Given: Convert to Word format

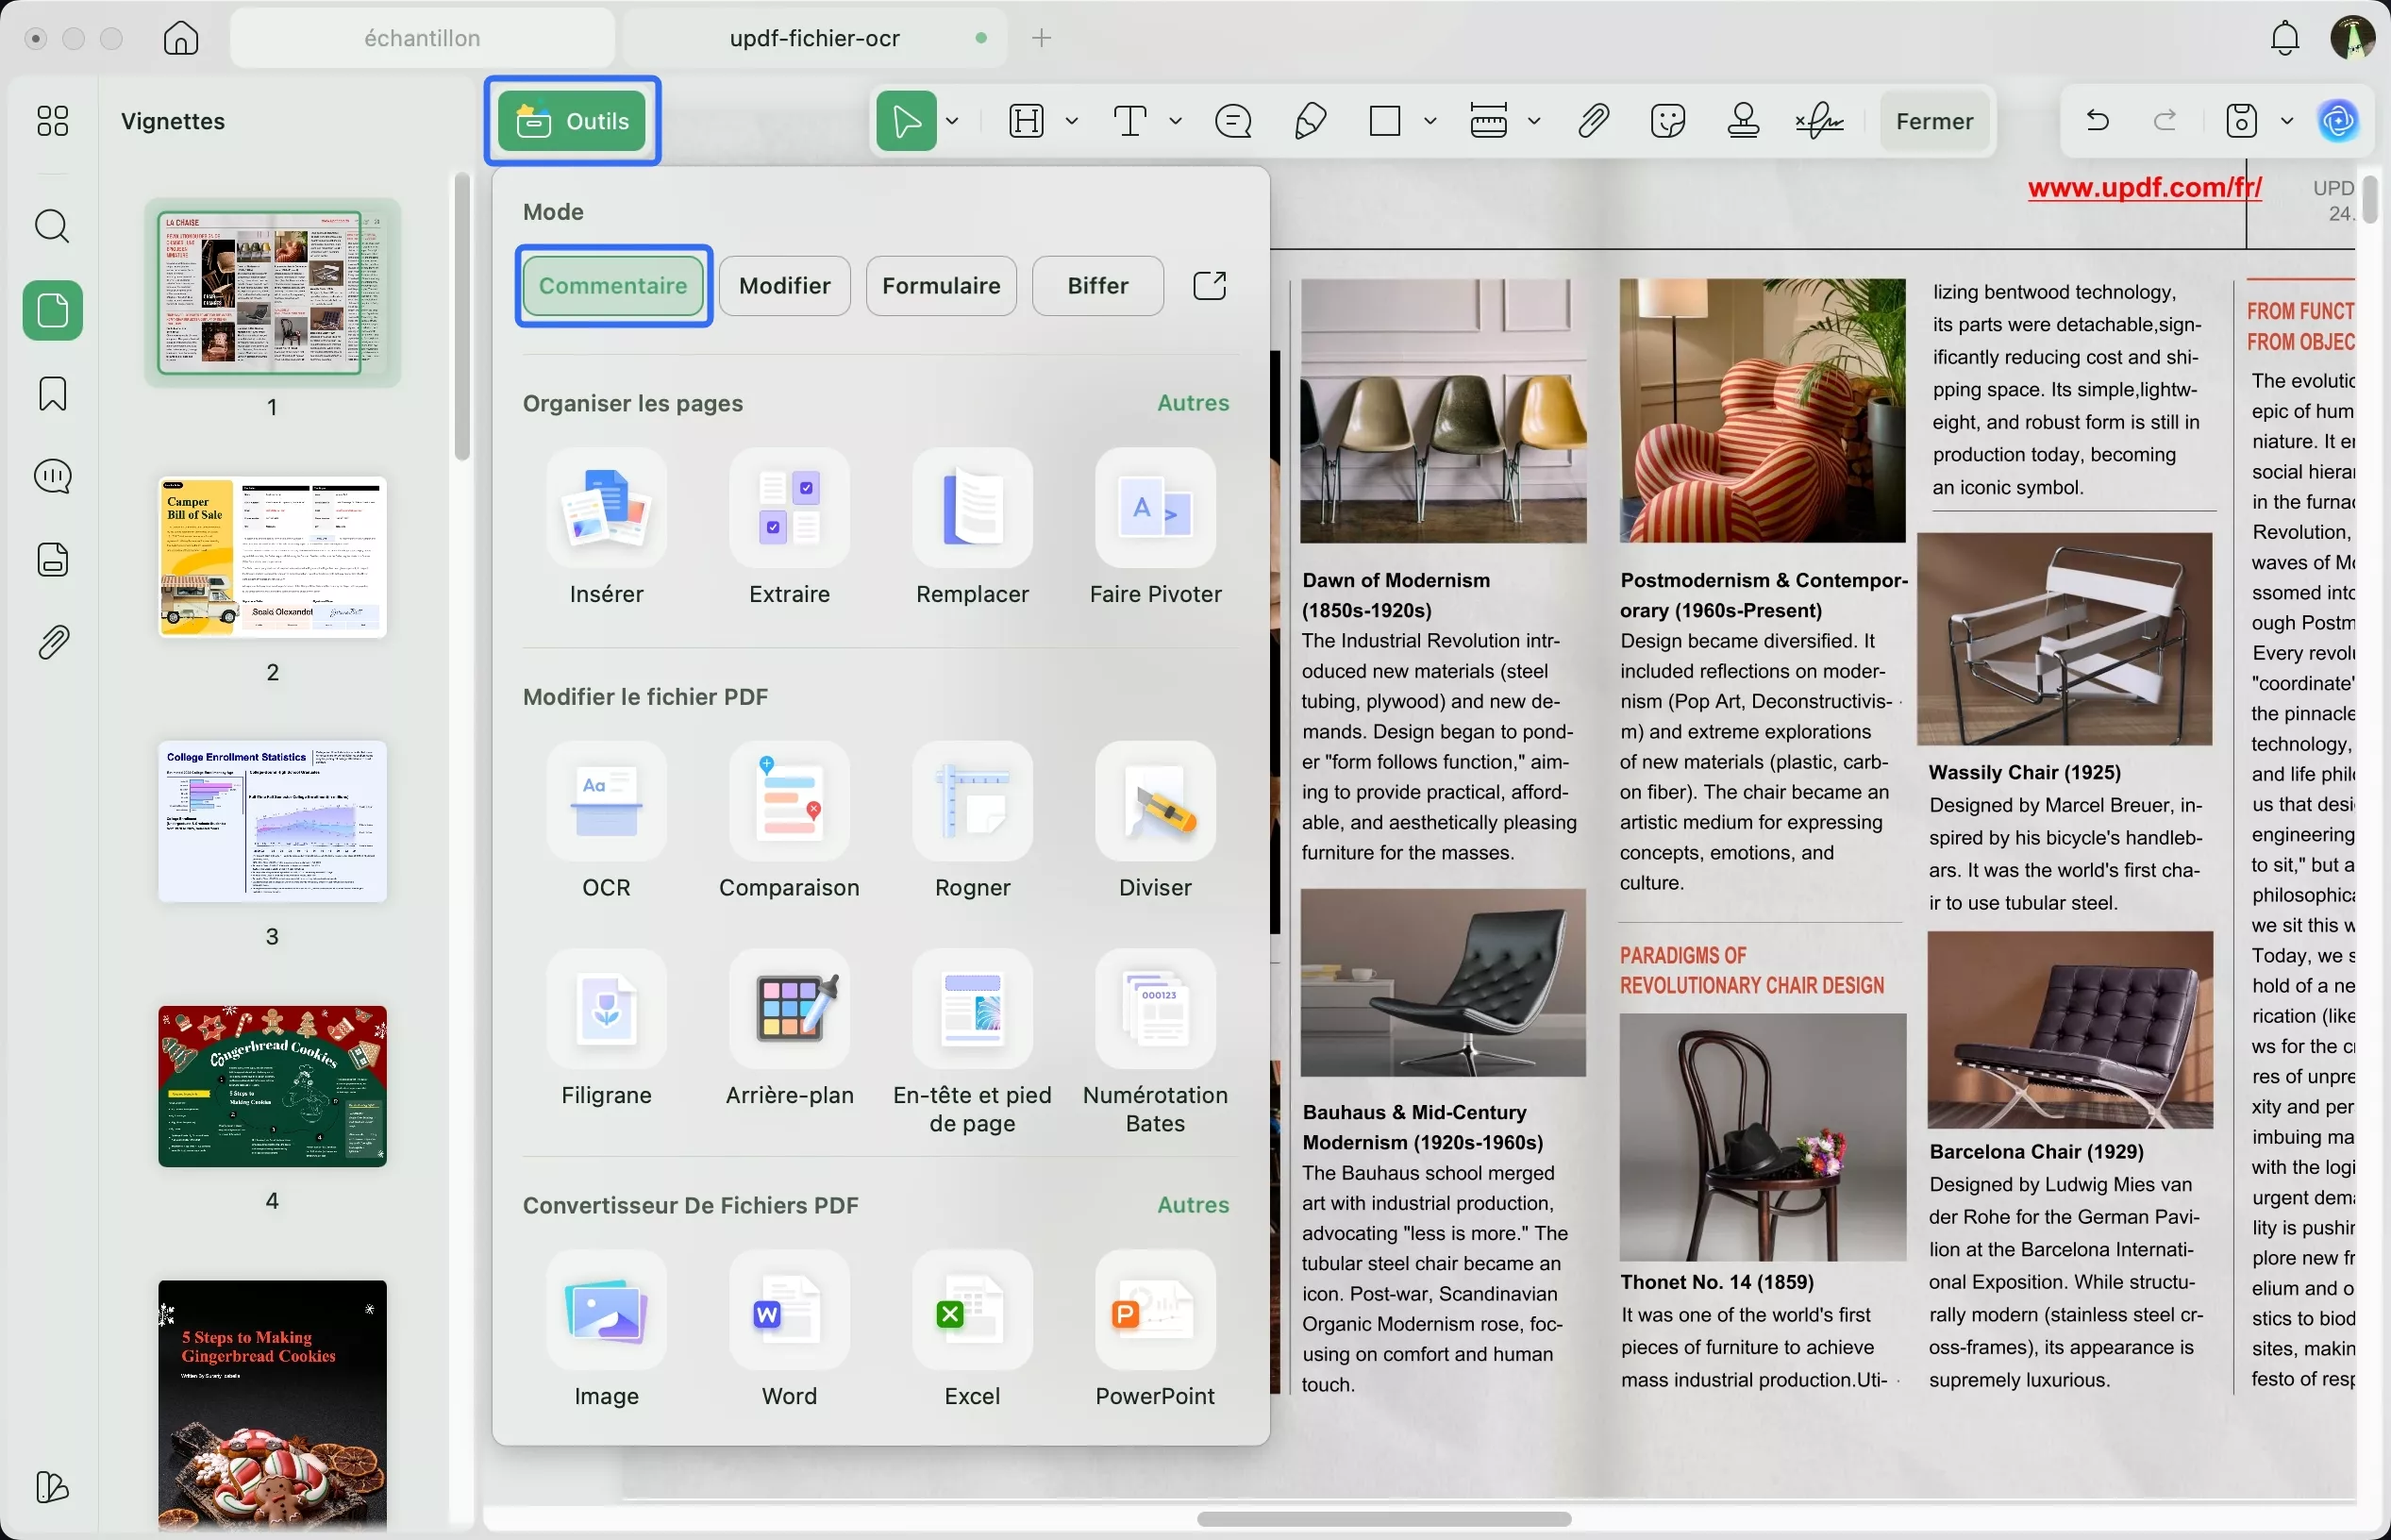Looking at the screenshot, I should [789, 1310].
